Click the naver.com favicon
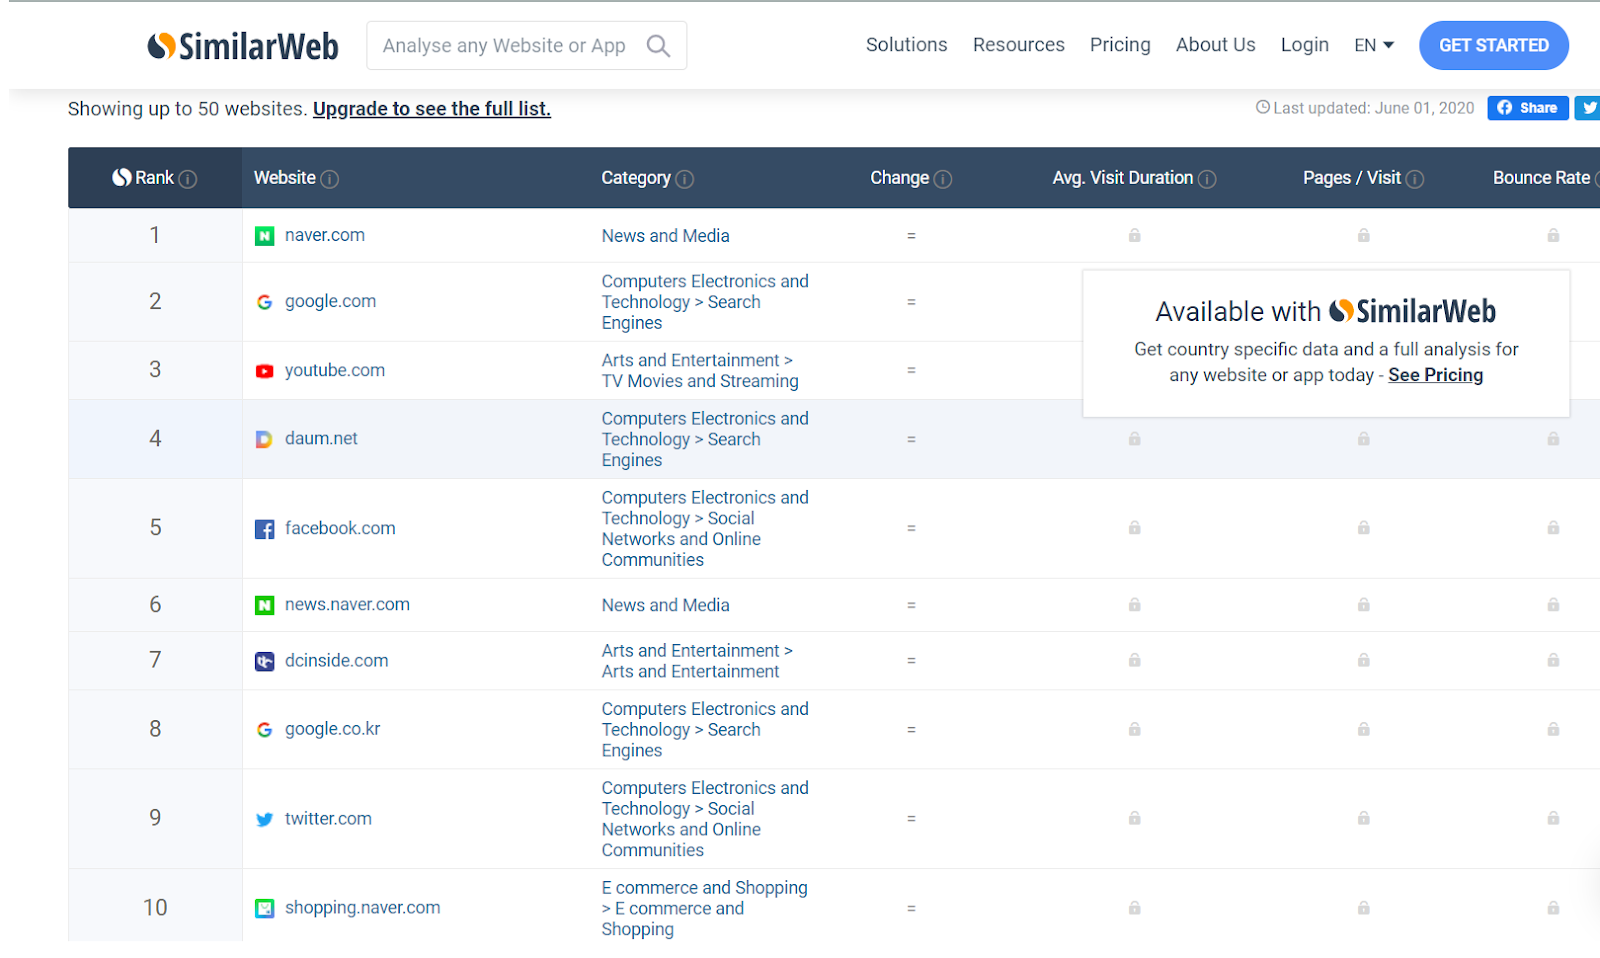Viewport: 1600px width, 958px height. [264, 236]
